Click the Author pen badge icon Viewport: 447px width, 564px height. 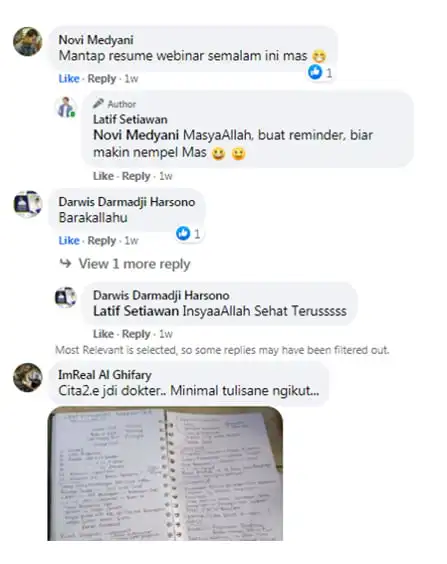coord(98,104)
